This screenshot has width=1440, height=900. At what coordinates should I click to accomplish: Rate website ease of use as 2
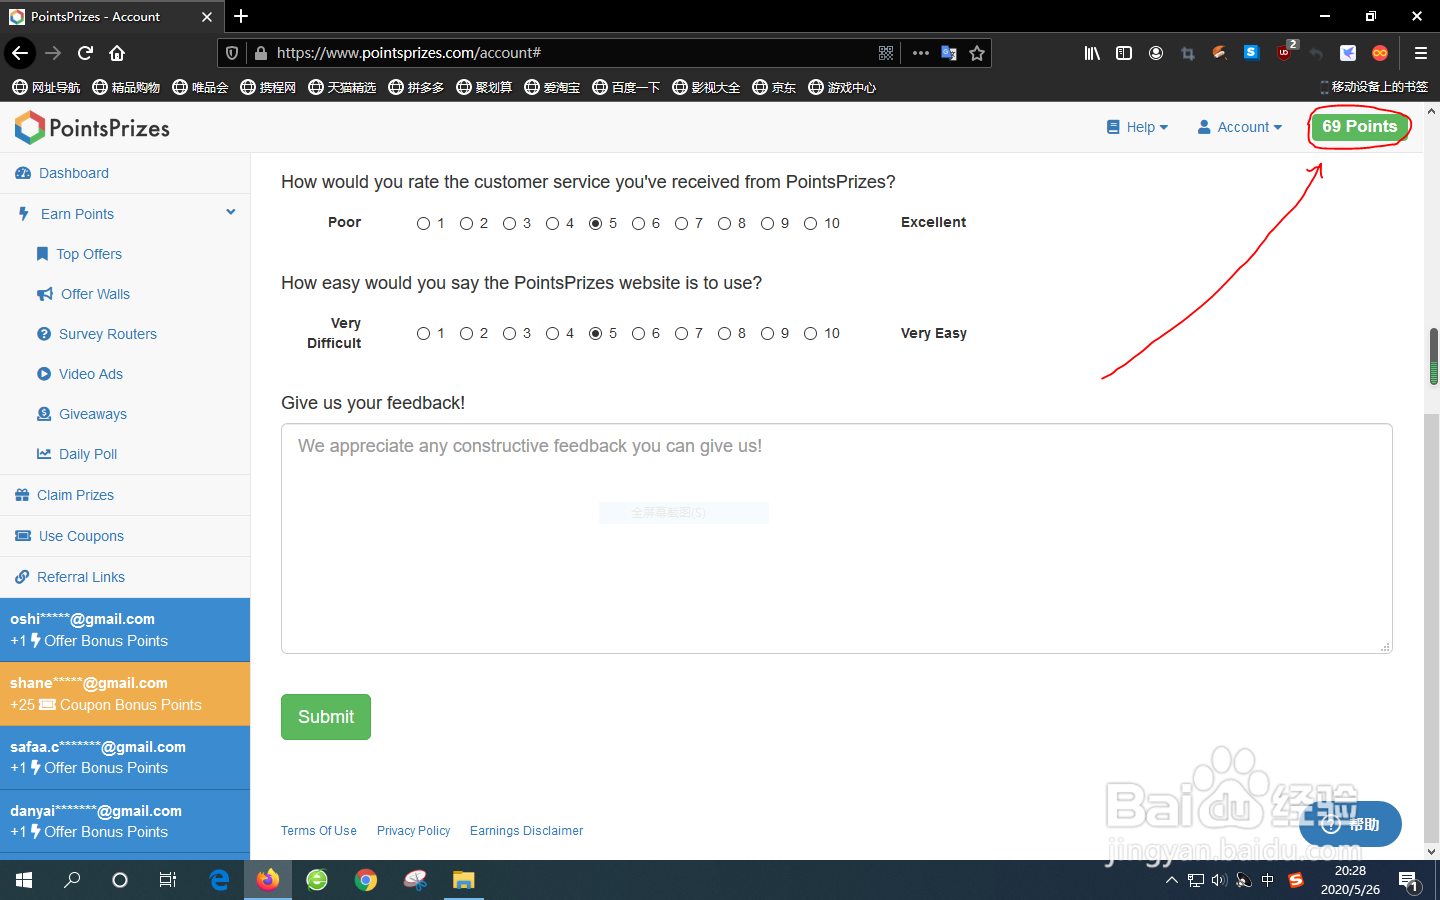pyautogui.click(x=466, y=333)
